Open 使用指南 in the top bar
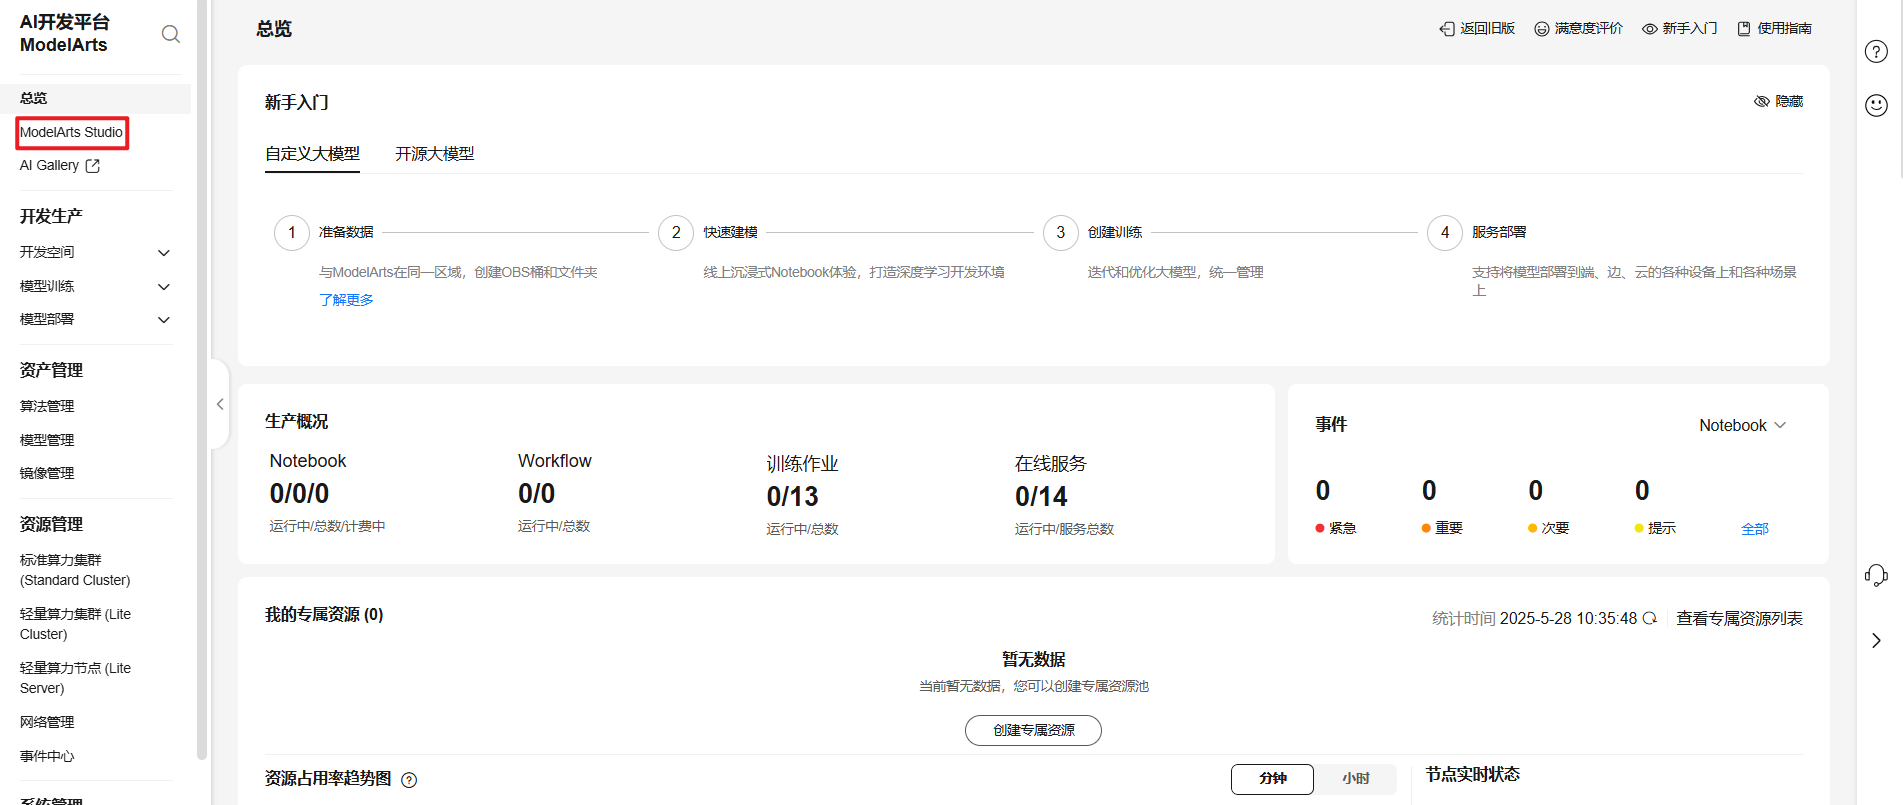The image size is (1903, 805). (x=1775, y=28)
